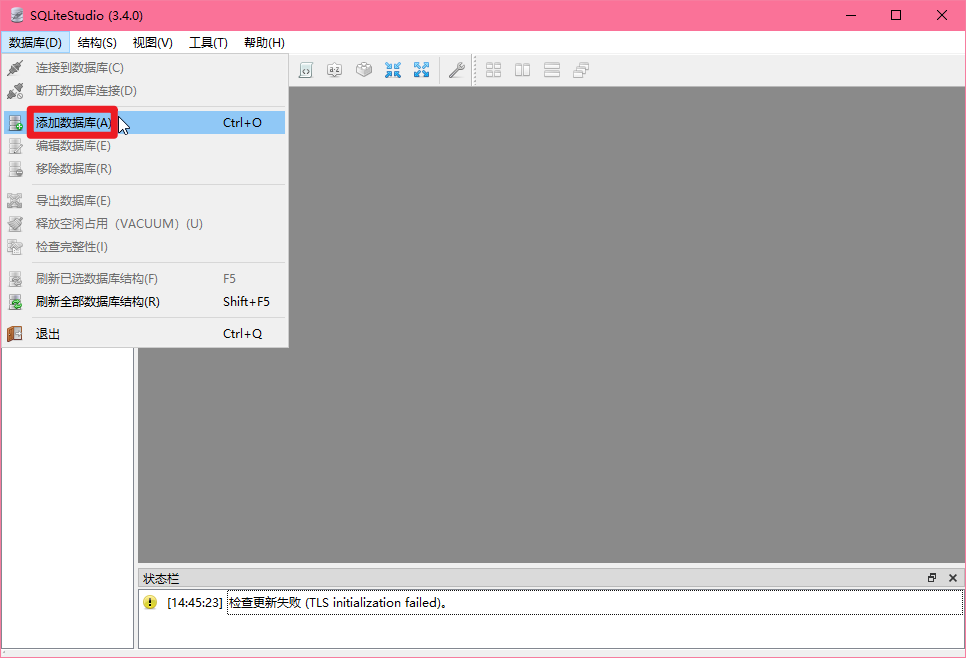Viewport: 966px width, 658px height.
Task: Select 释放空闲占用 (VACUUM) (U) entry
Action: coord(144,223)
